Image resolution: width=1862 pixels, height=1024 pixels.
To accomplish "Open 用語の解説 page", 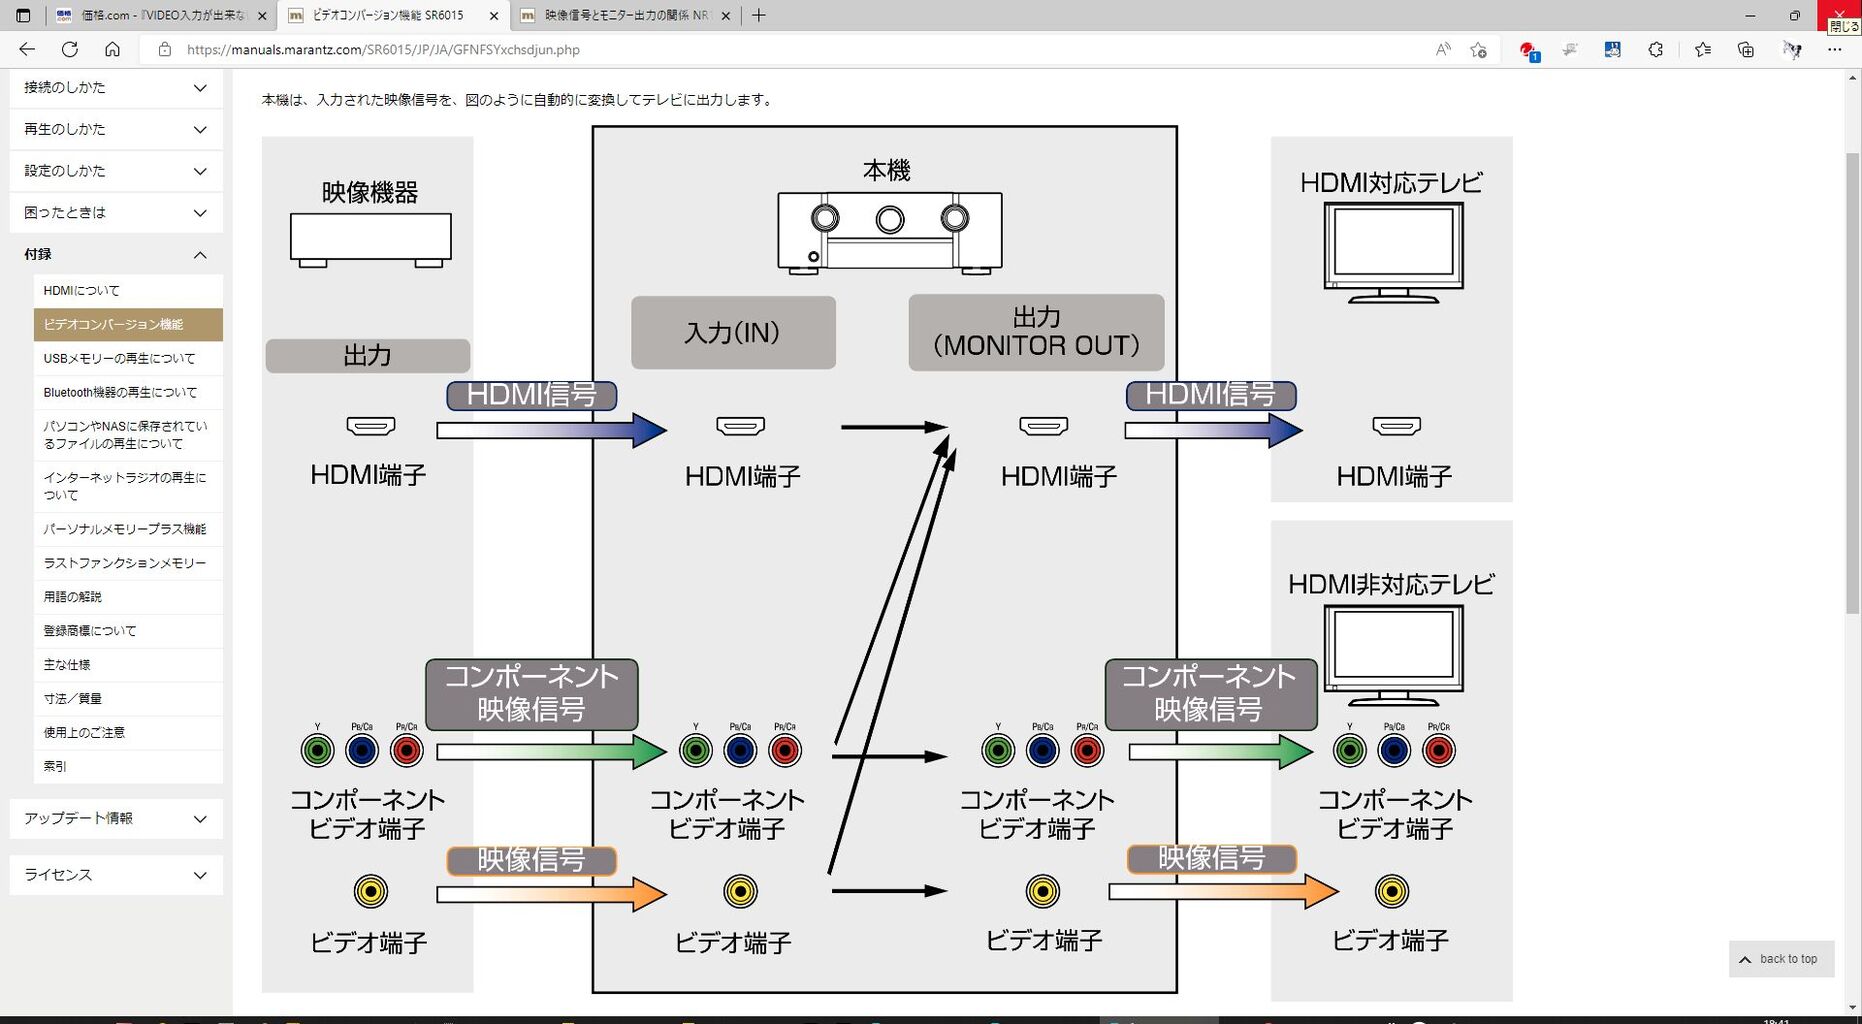I will tap(128, 597).
